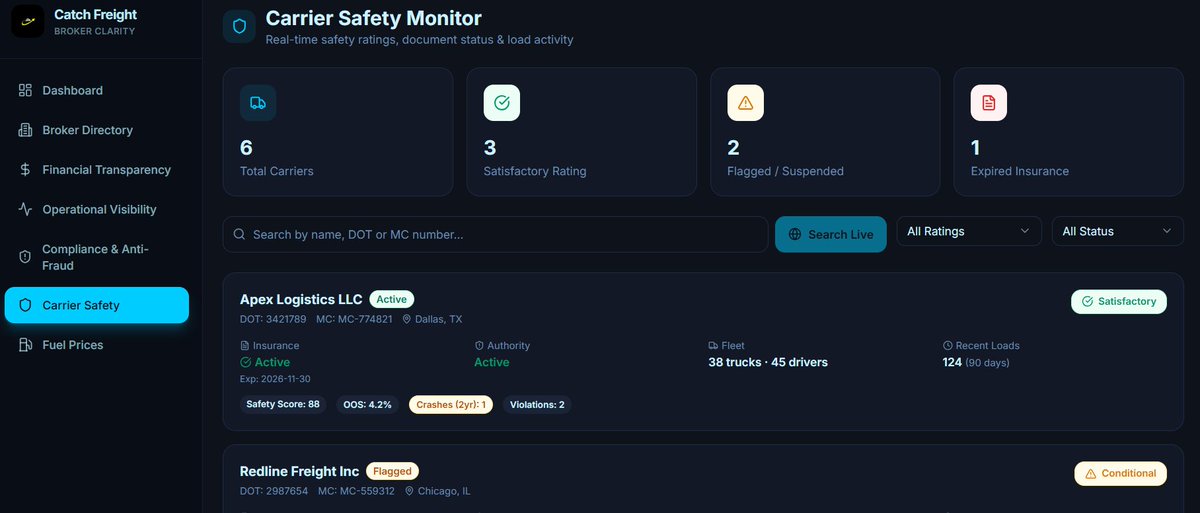Click the globe icon on Search Live button

tap(795, 234)
